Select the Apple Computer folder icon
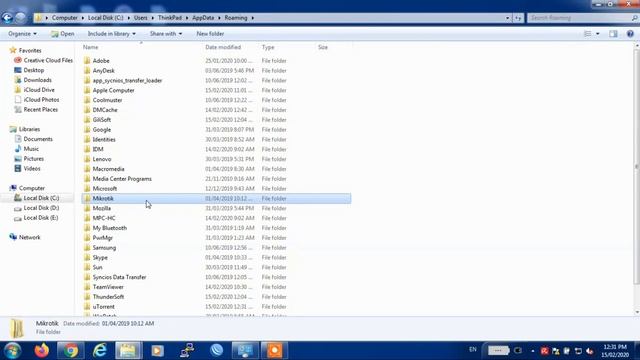This screenshot has height=360, width=640. click(87, 90)
